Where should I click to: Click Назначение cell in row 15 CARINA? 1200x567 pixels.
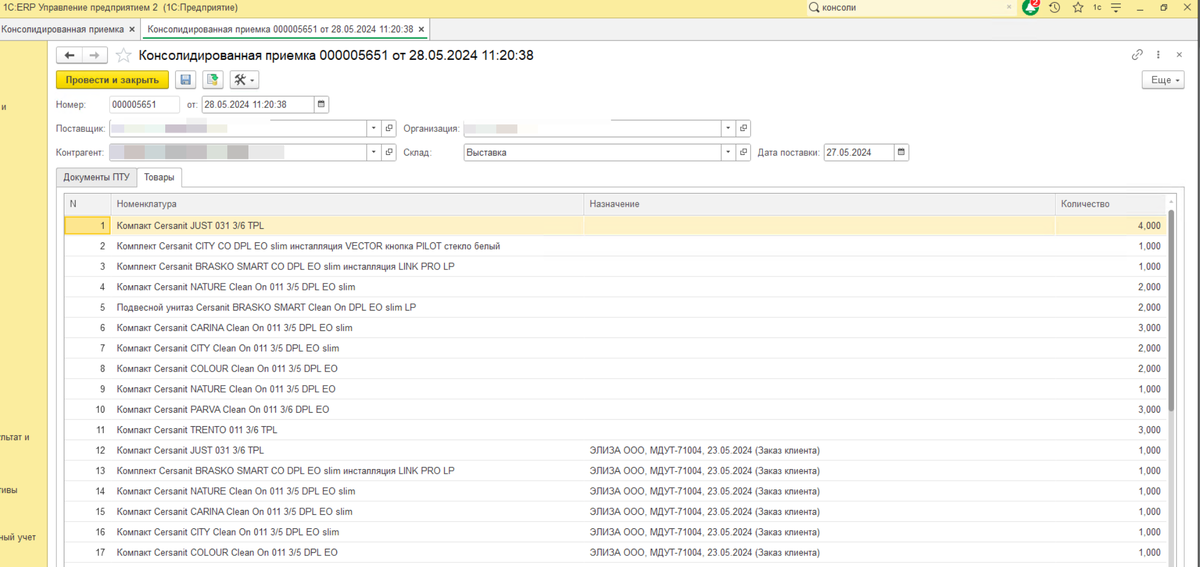click(820, 512)
